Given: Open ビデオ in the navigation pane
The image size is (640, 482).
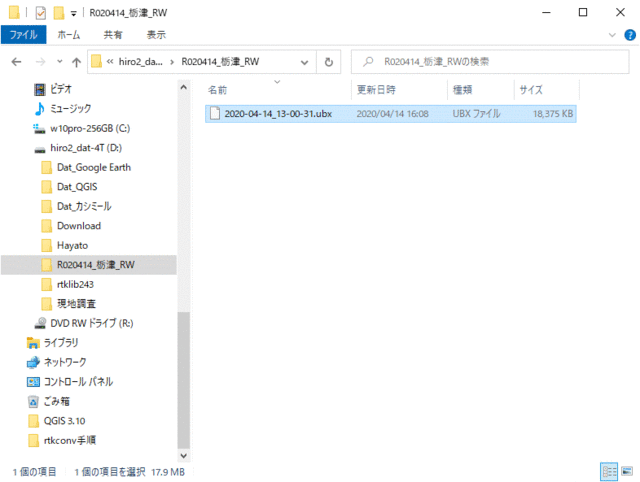Looking at the screenshot, I should point(61,89).
